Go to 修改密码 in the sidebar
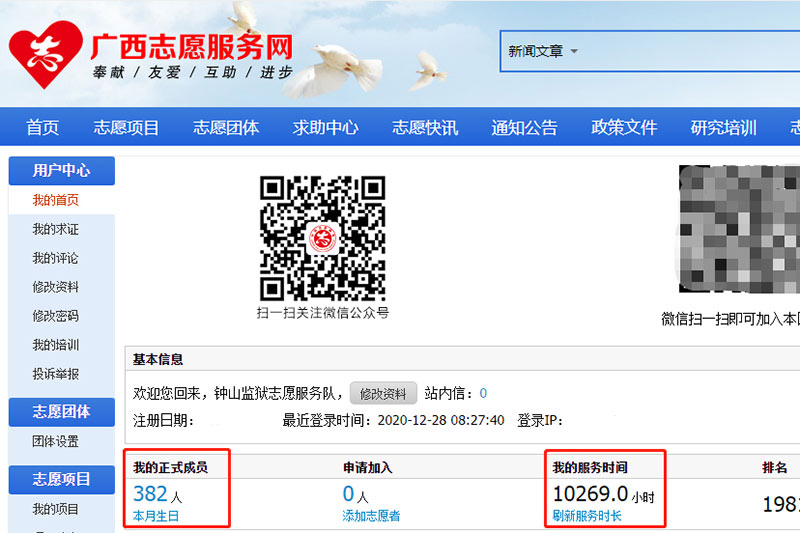Screen dimensions: 800x533 click(x=56, y=316)
